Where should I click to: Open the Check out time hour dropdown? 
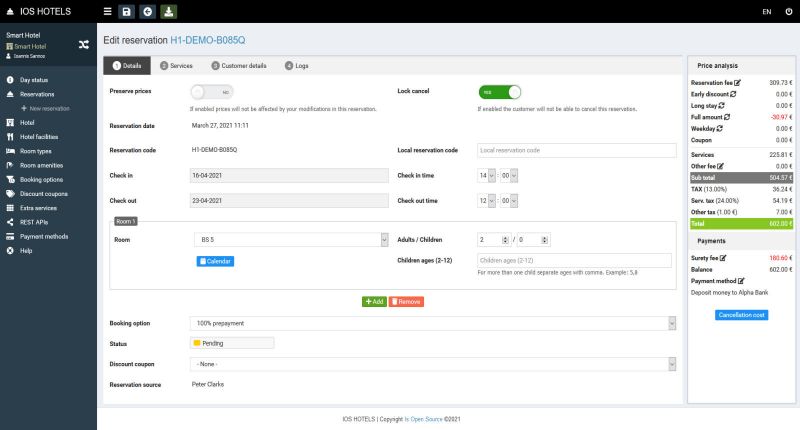pyautogui.click(x=487, y=201)
